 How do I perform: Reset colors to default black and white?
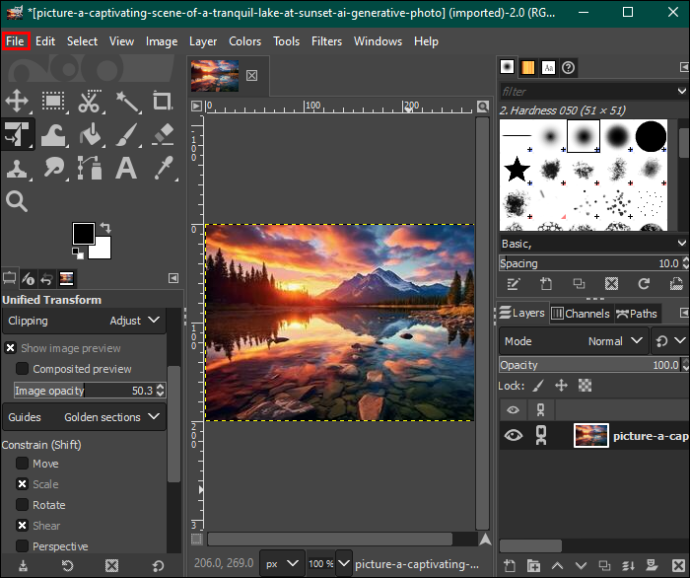[x=77, y=253]
